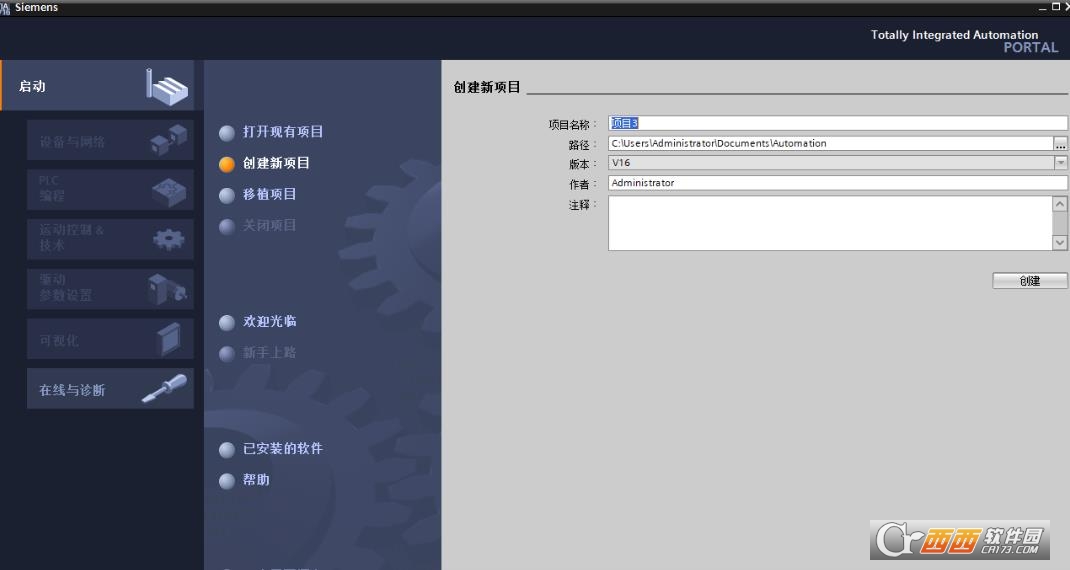The height and width of the screenshot is (570, 1070).
Task: Select the 帮助 bullet
Action: click(227, 481)
